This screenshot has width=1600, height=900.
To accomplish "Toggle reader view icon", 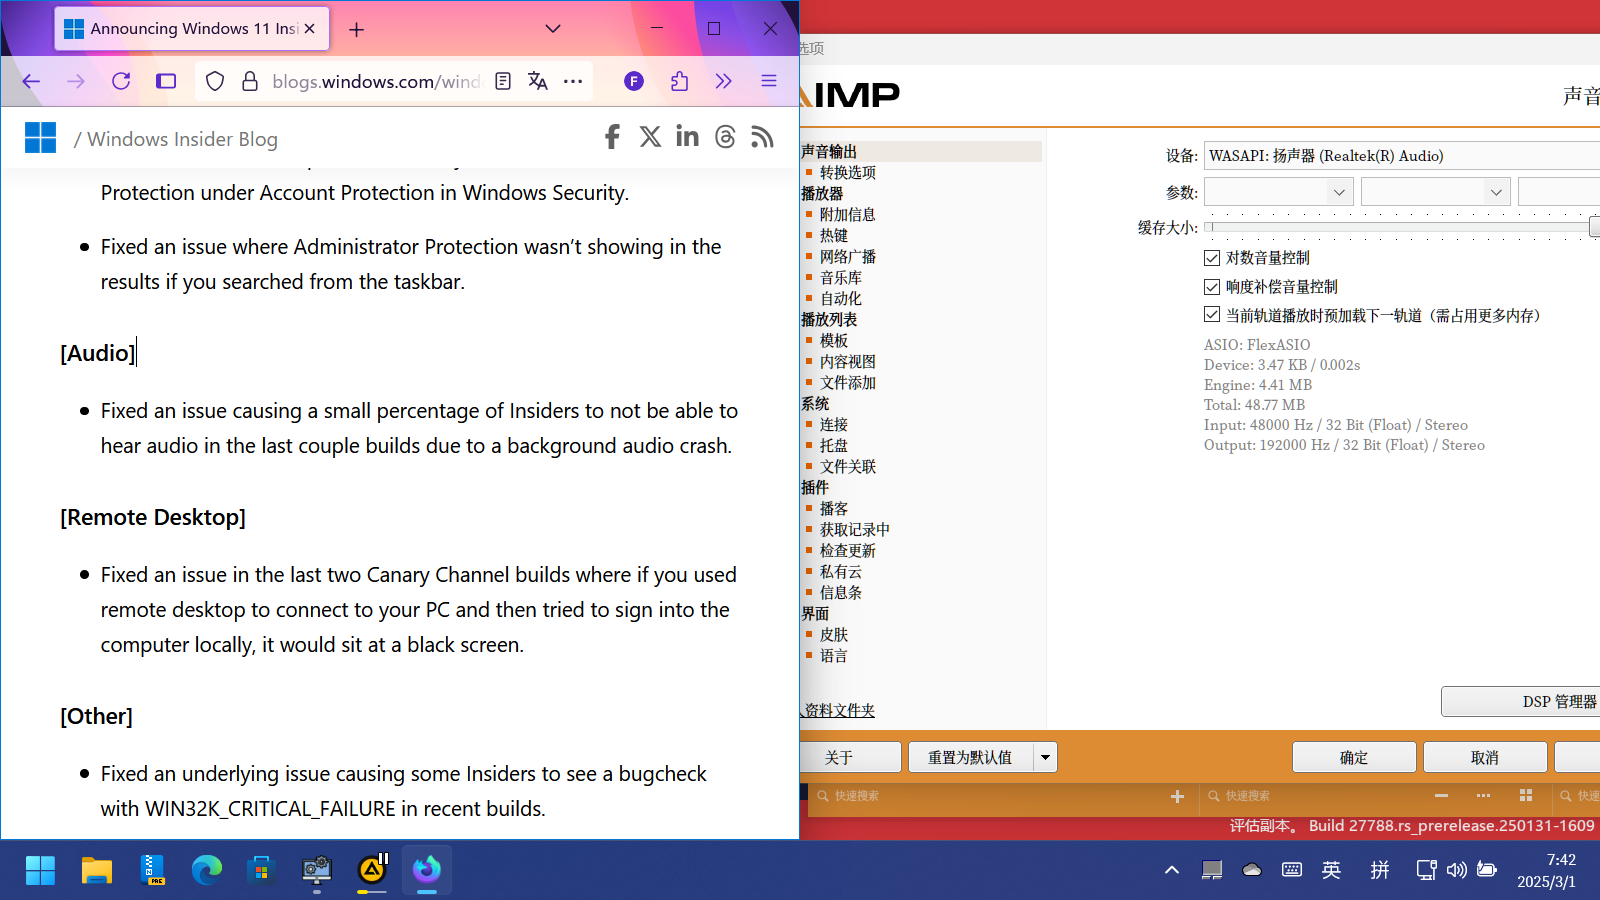I will [503, 81].
